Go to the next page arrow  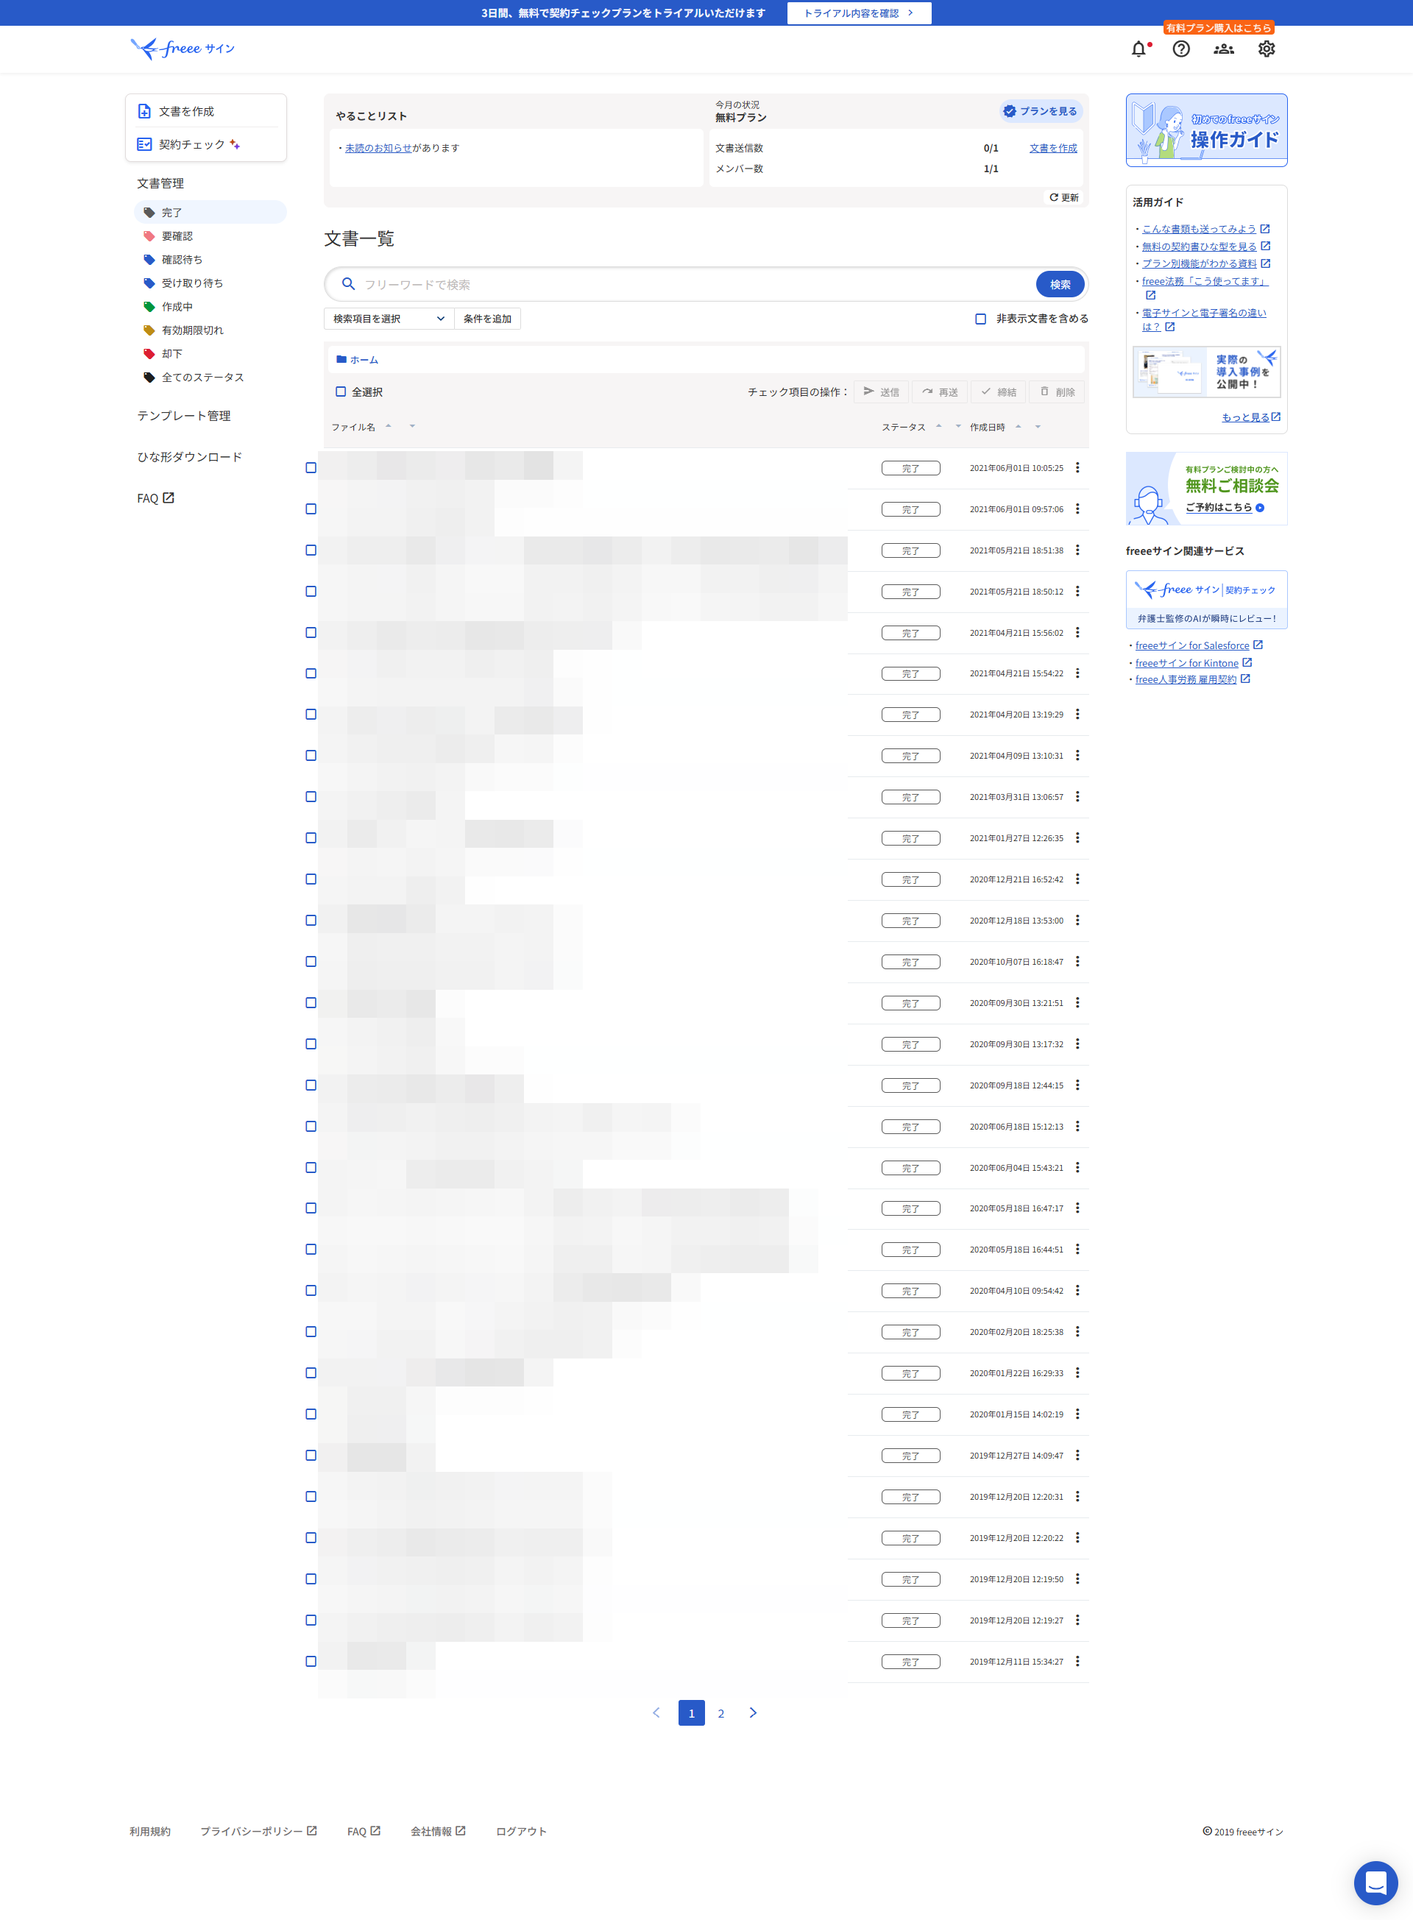point(753,1713)
